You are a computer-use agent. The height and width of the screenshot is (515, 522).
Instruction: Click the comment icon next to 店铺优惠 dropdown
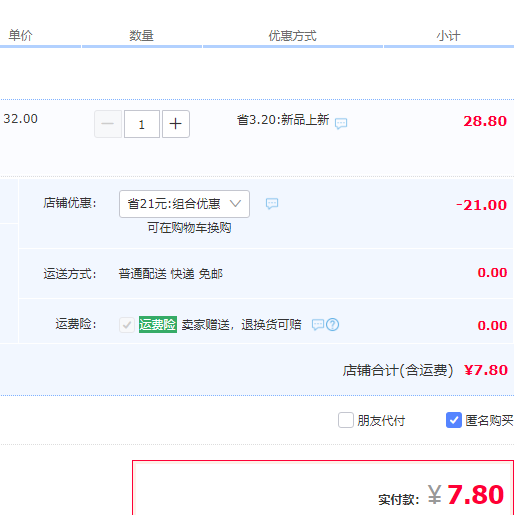coord(272,203)
